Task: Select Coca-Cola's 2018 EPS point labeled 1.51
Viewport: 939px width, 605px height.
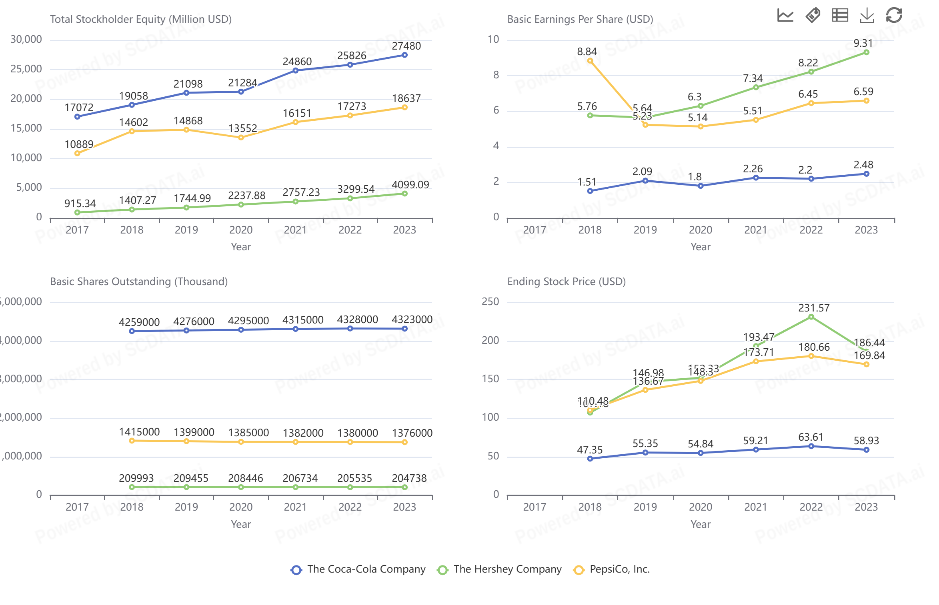Action: 589,191
